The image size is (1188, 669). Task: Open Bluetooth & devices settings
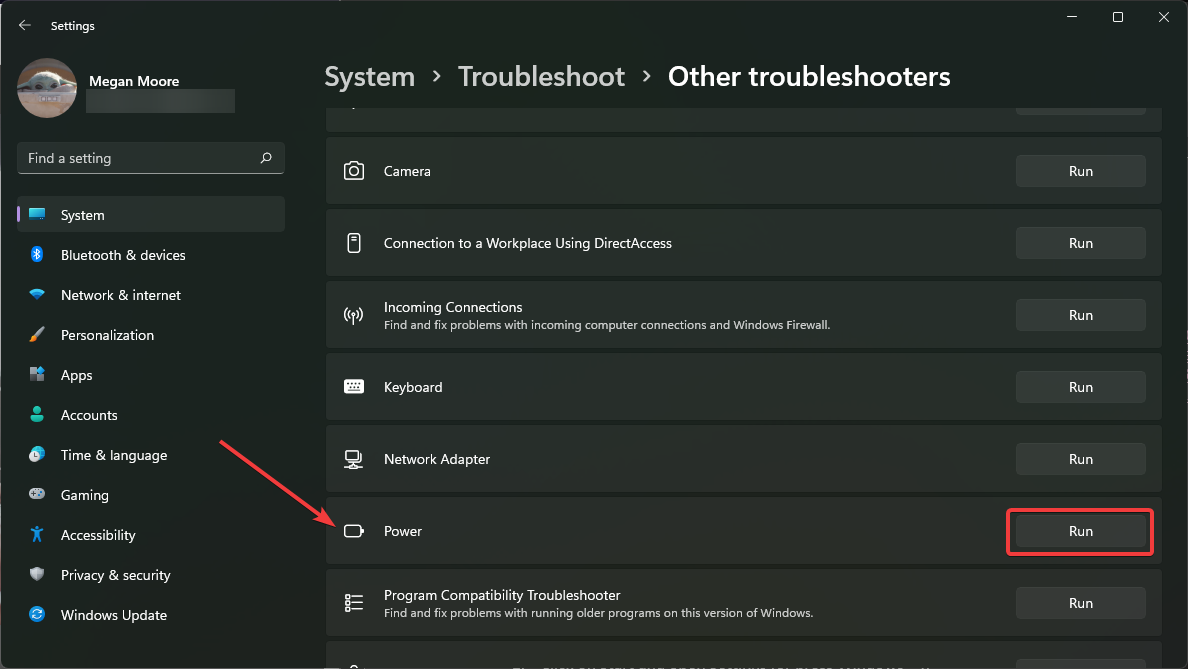tap(123, 255)
